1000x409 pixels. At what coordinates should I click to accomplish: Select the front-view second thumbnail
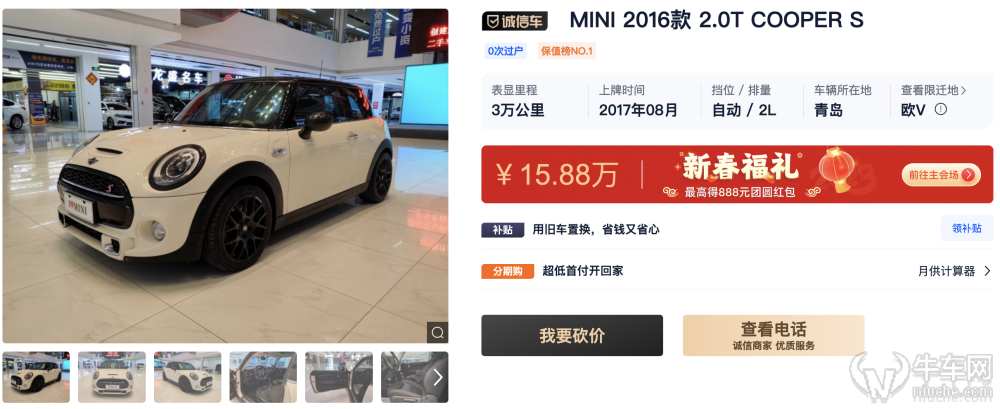[112, 377]
